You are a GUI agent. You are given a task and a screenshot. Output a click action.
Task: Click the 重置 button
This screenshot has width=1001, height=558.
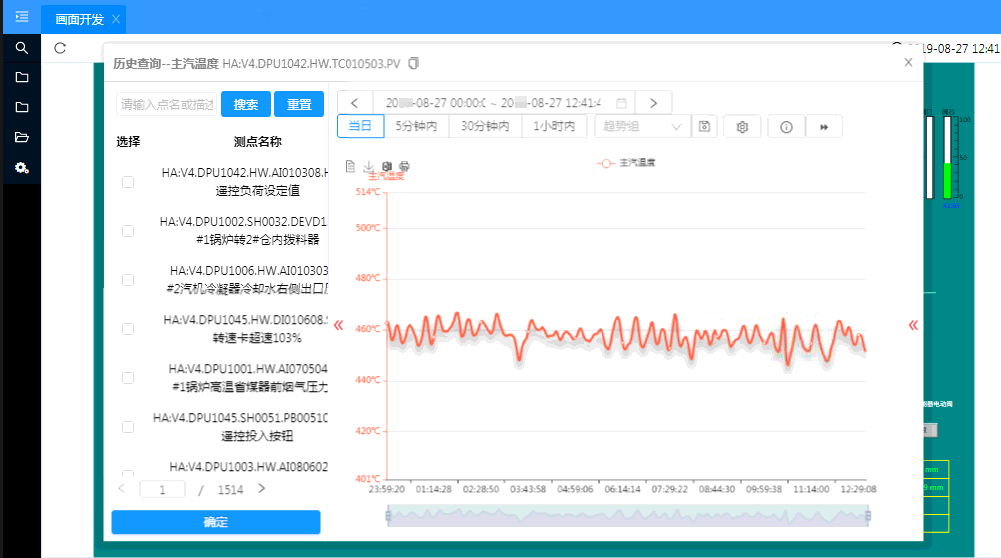(299, 104)
